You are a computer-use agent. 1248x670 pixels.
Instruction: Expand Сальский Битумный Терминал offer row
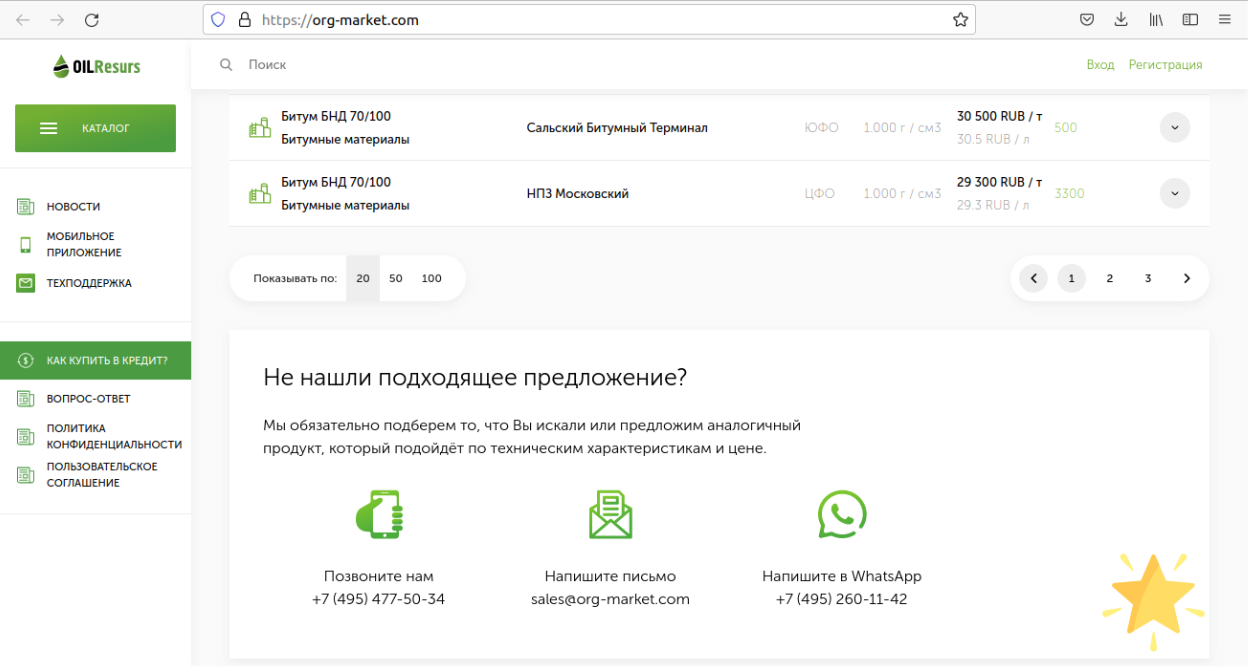pyautogui.click(x=1174, y=128)
